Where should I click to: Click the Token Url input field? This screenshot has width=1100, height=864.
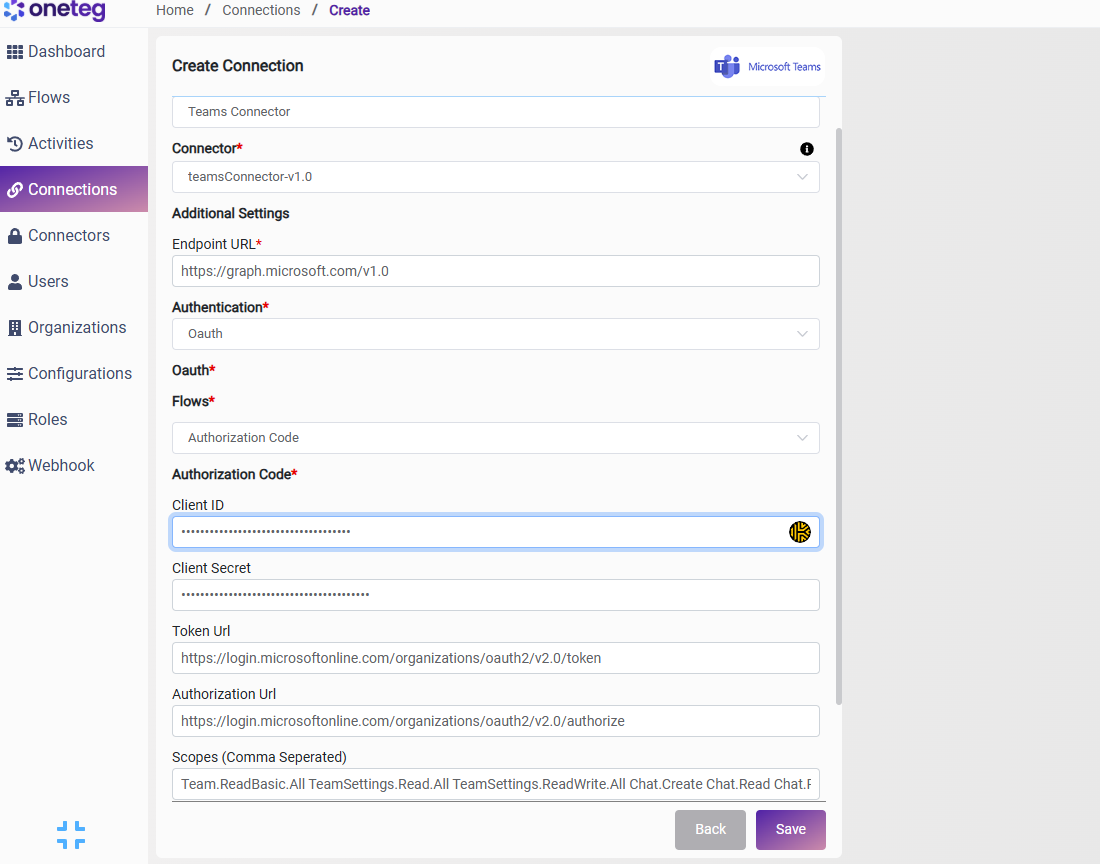pos(495,659)
